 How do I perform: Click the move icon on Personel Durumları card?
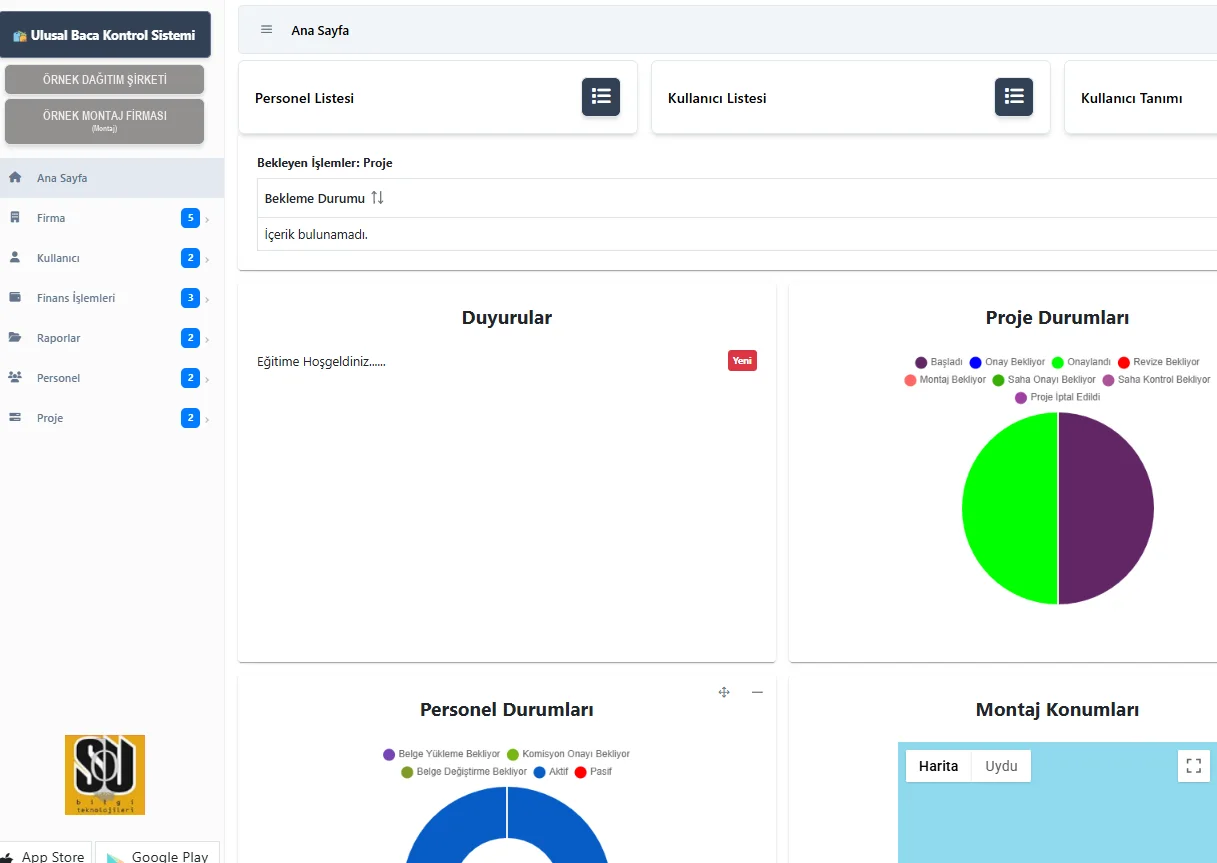[724, 692]
